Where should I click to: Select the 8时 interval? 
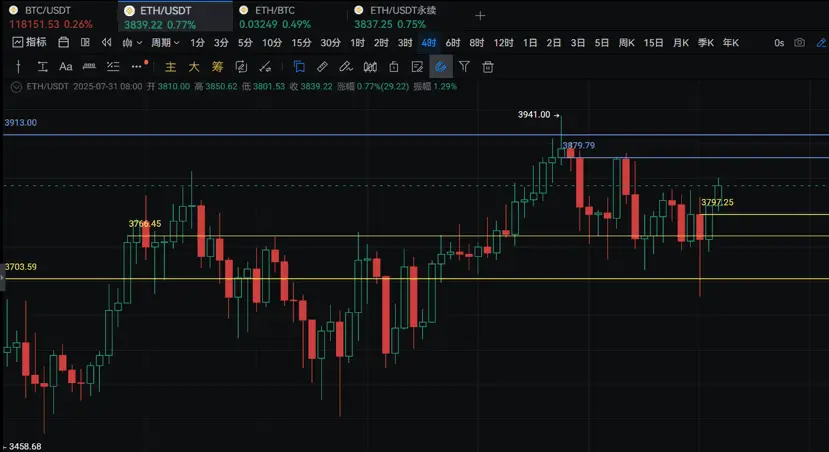tap(476, 43)
